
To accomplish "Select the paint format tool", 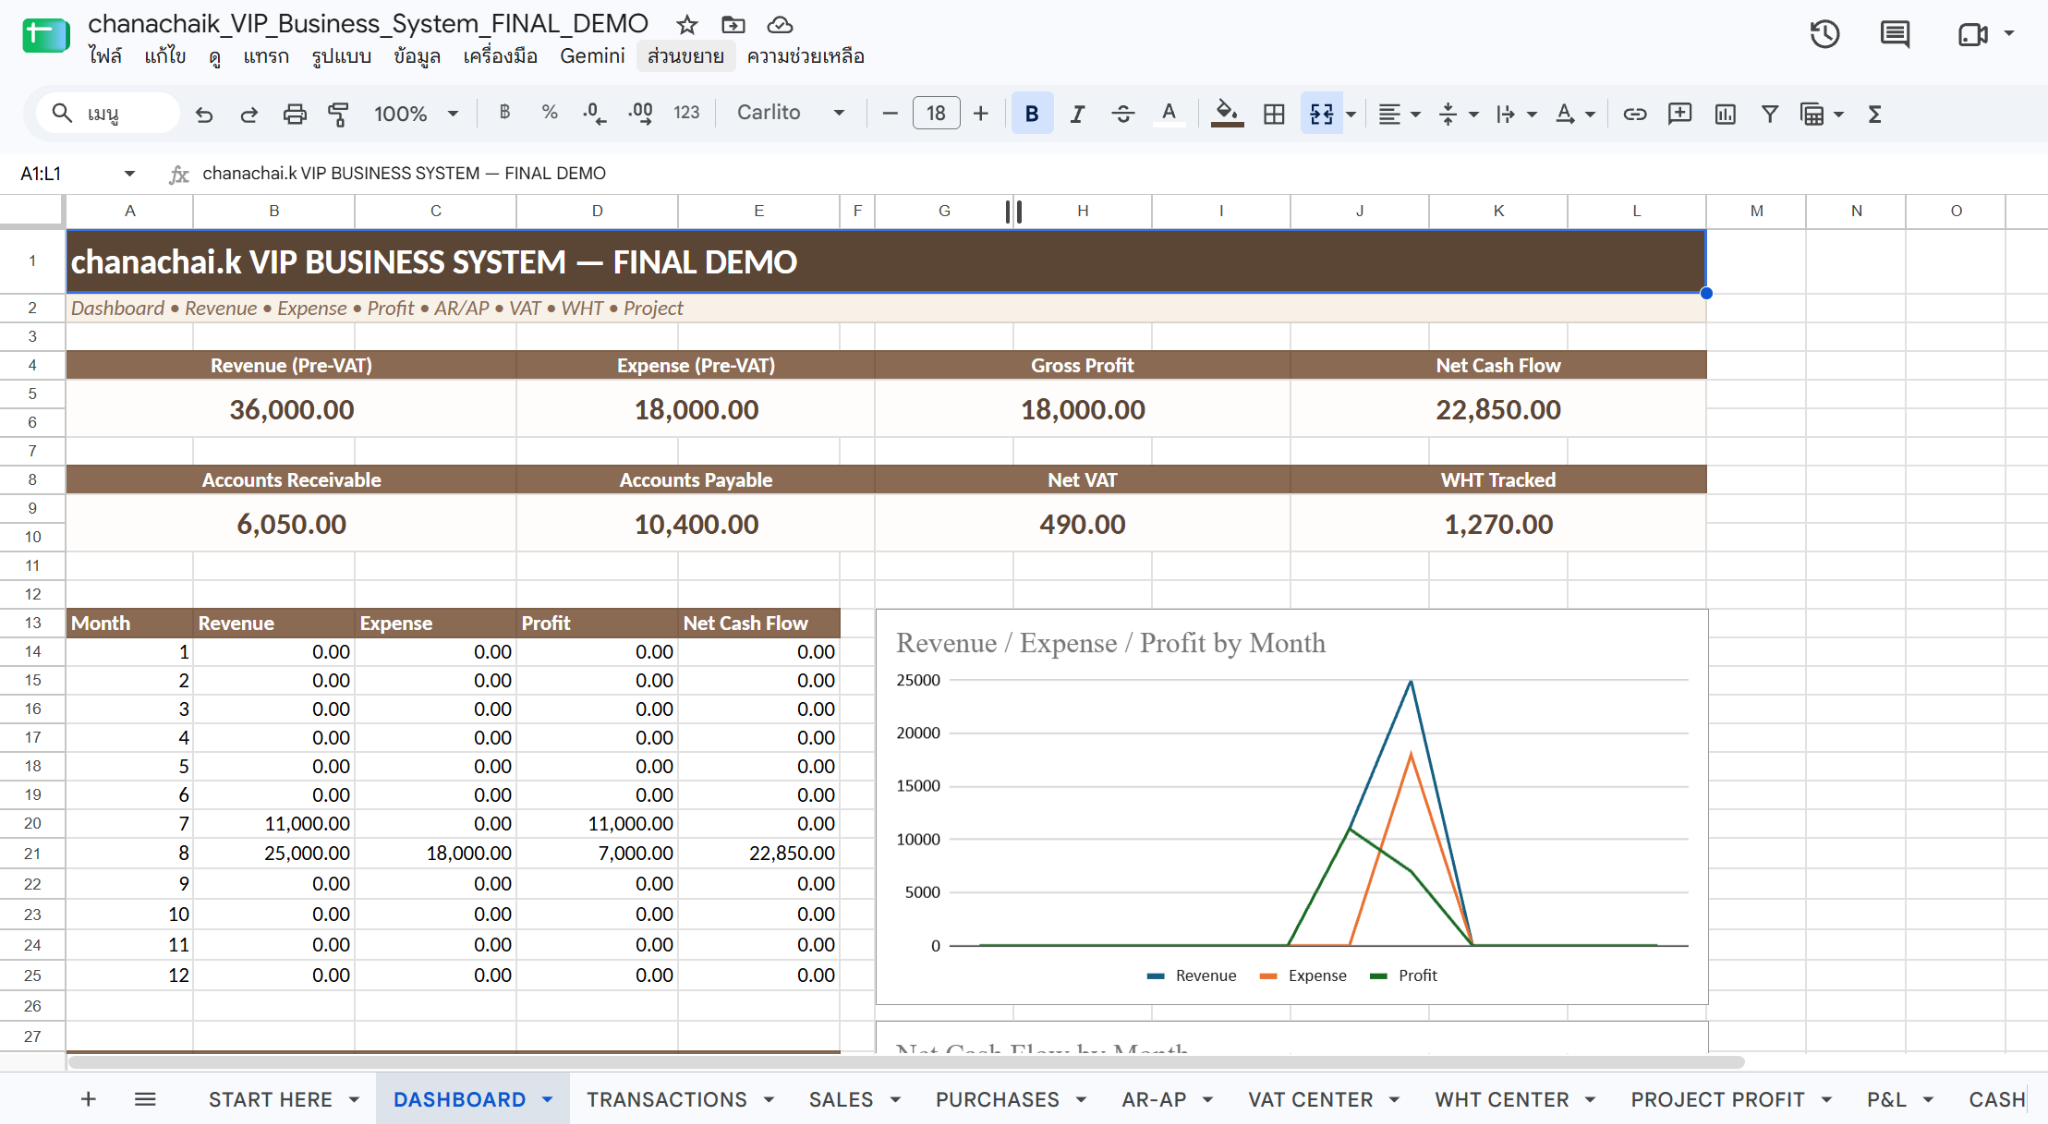I will click(x=339, y=114).
